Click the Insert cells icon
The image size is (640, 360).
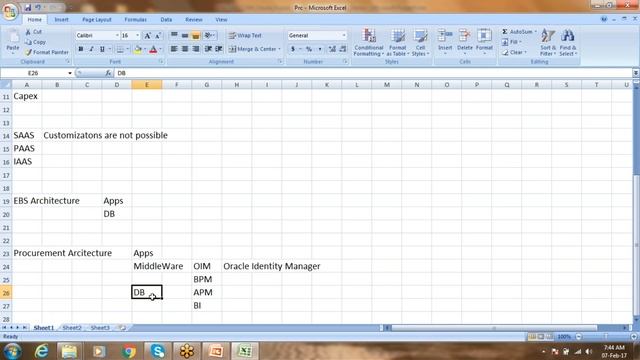tap(445, 36)
